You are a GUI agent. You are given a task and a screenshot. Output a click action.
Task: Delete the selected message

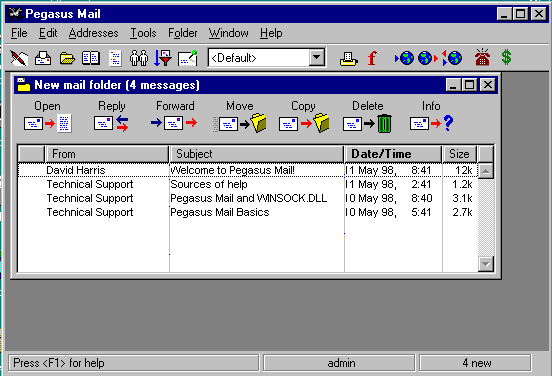[x=368, y=116]
